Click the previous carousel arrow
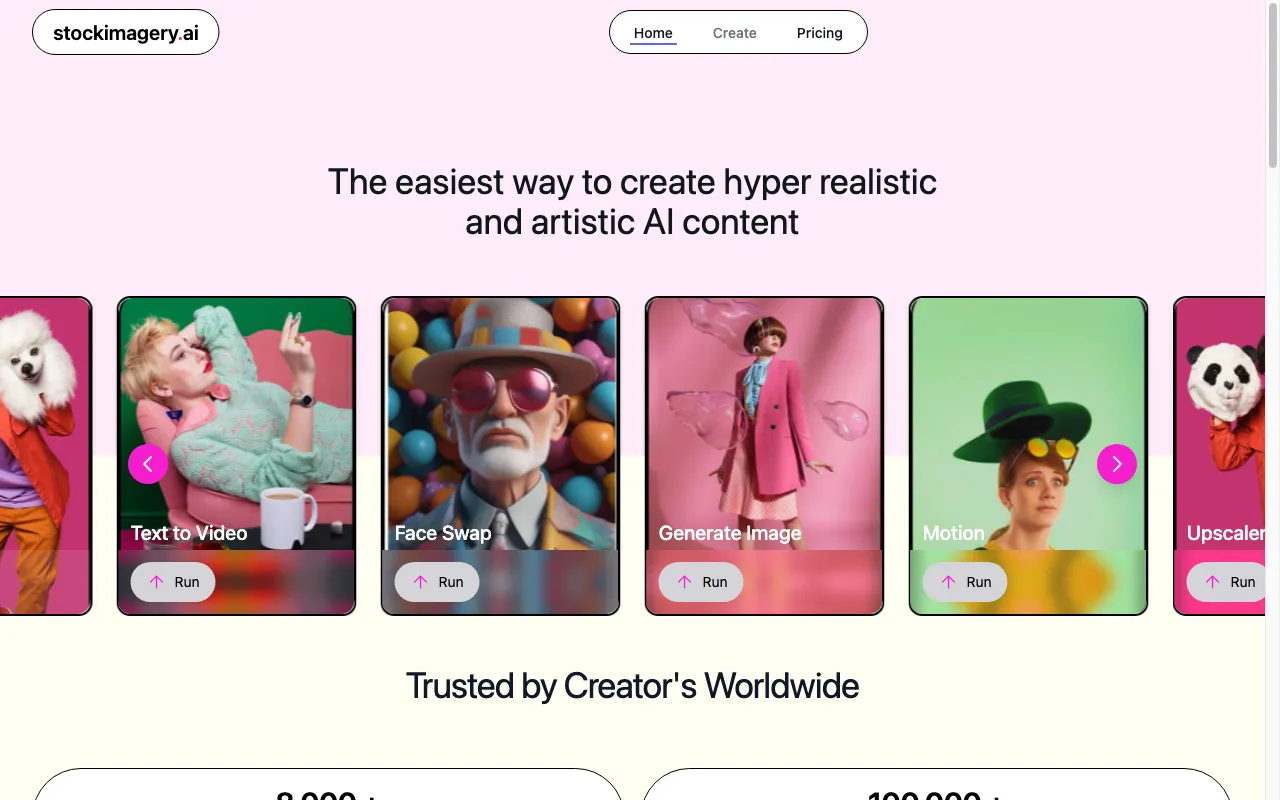Image resolution: width=1280 pixels, height=800 pixels. (x=148, y=464)
